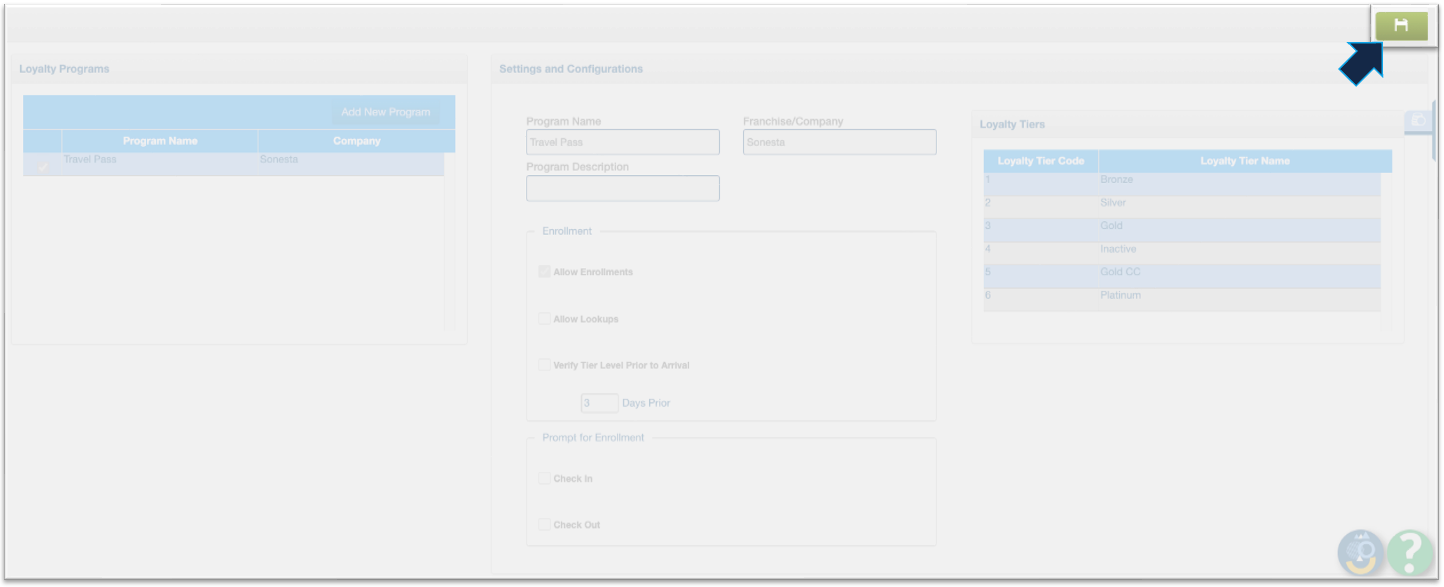The image size is (1444, 587).
Task: Click the green Save icon button
Action: (1400, 26)
